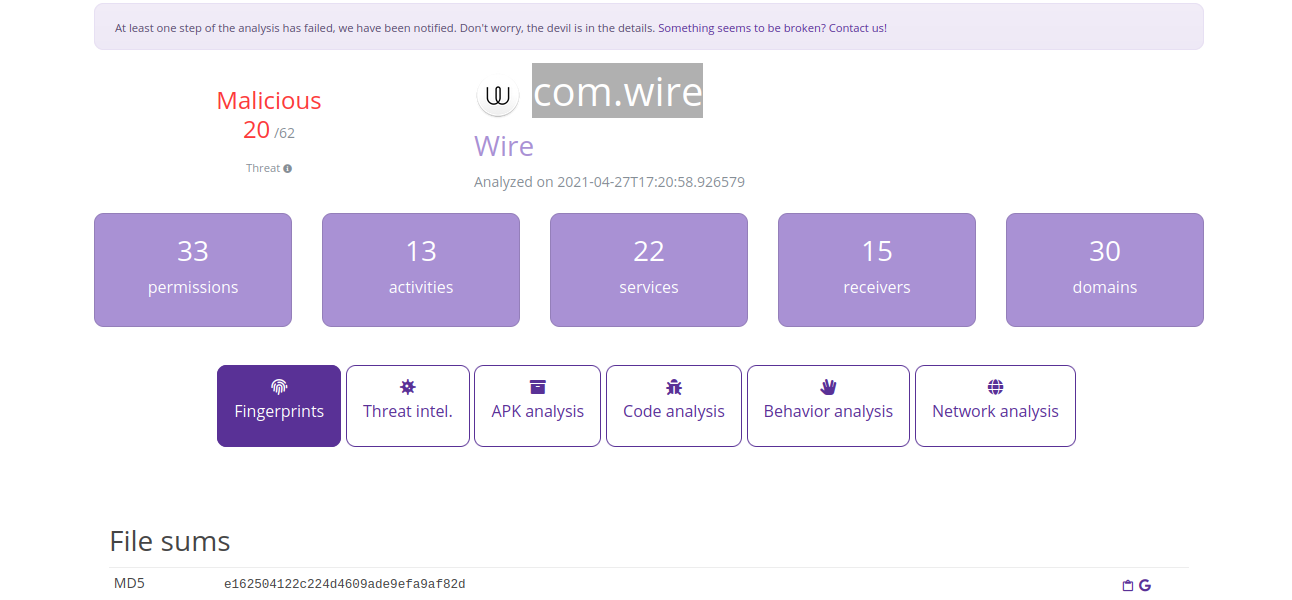The width and height of the screenshot is (1292, 600).
Task: Open the 30 domains card
Action: [x=1105, y=270]
